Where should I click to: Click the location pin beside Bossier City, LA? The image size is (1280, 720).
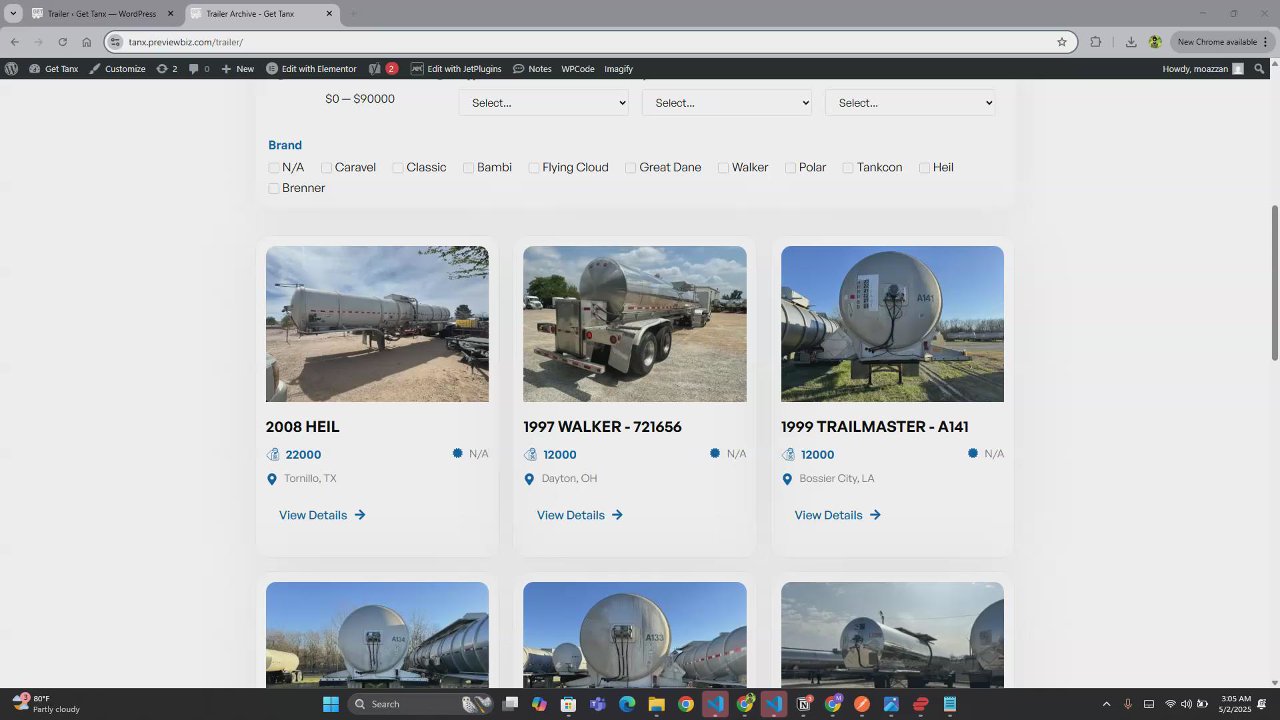tap(787, 479)
